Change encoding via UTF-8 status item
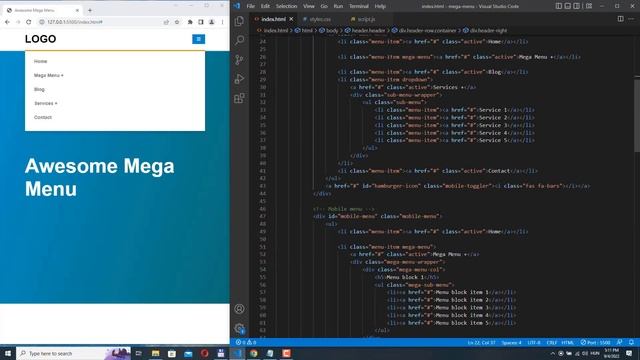 pos(534,342)
